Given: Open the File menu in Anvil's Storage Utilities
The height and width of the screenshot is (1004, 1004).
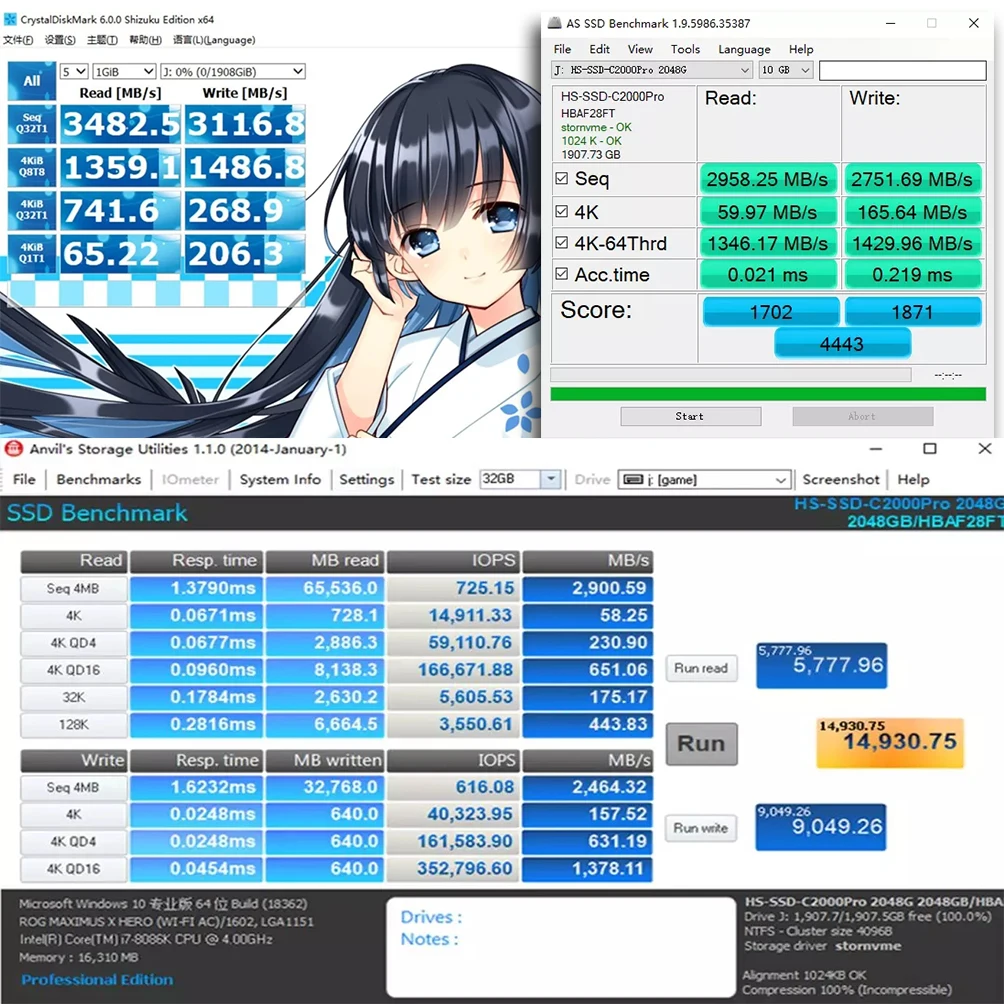Looking at the screenshot, I should [24, 479].
